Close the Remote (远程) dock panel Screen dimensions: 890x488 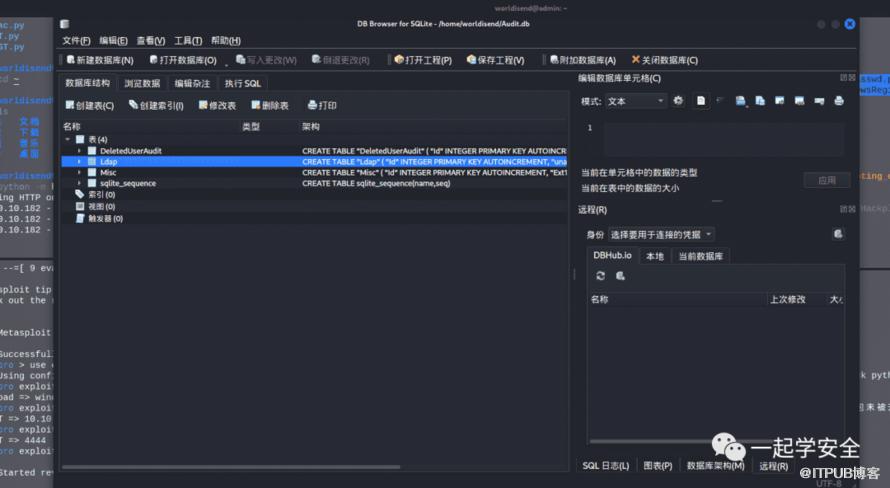click(852, 209)
